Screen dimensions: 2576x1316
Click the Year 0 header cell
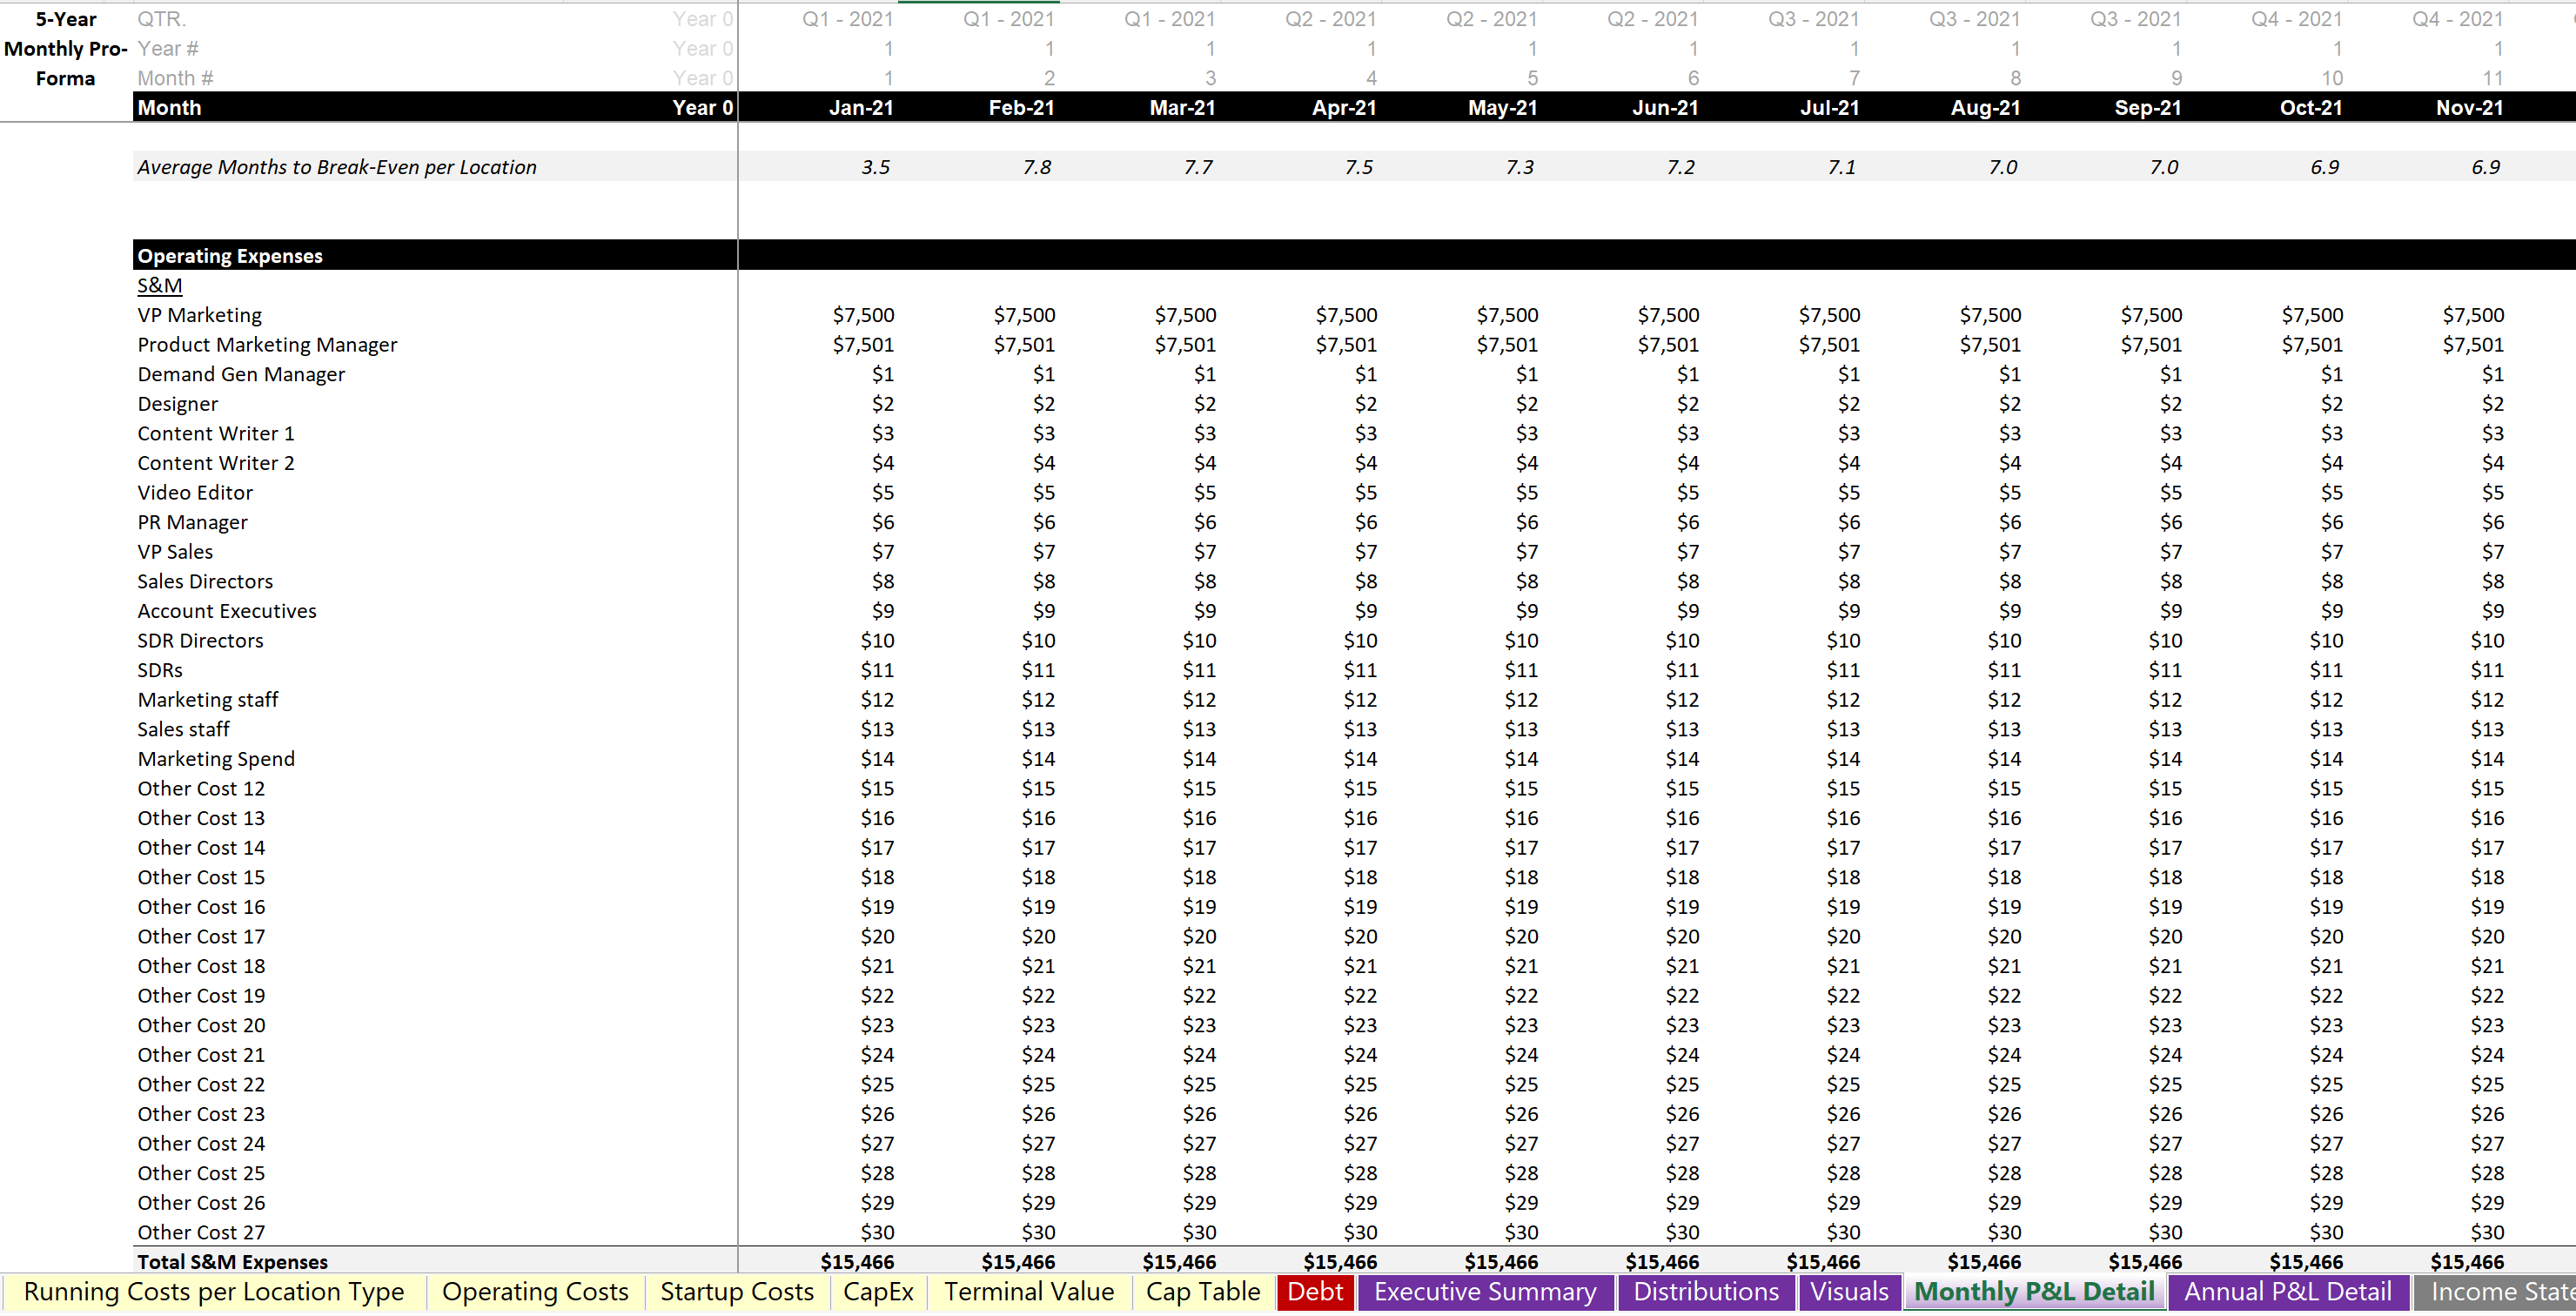[702, 108]
